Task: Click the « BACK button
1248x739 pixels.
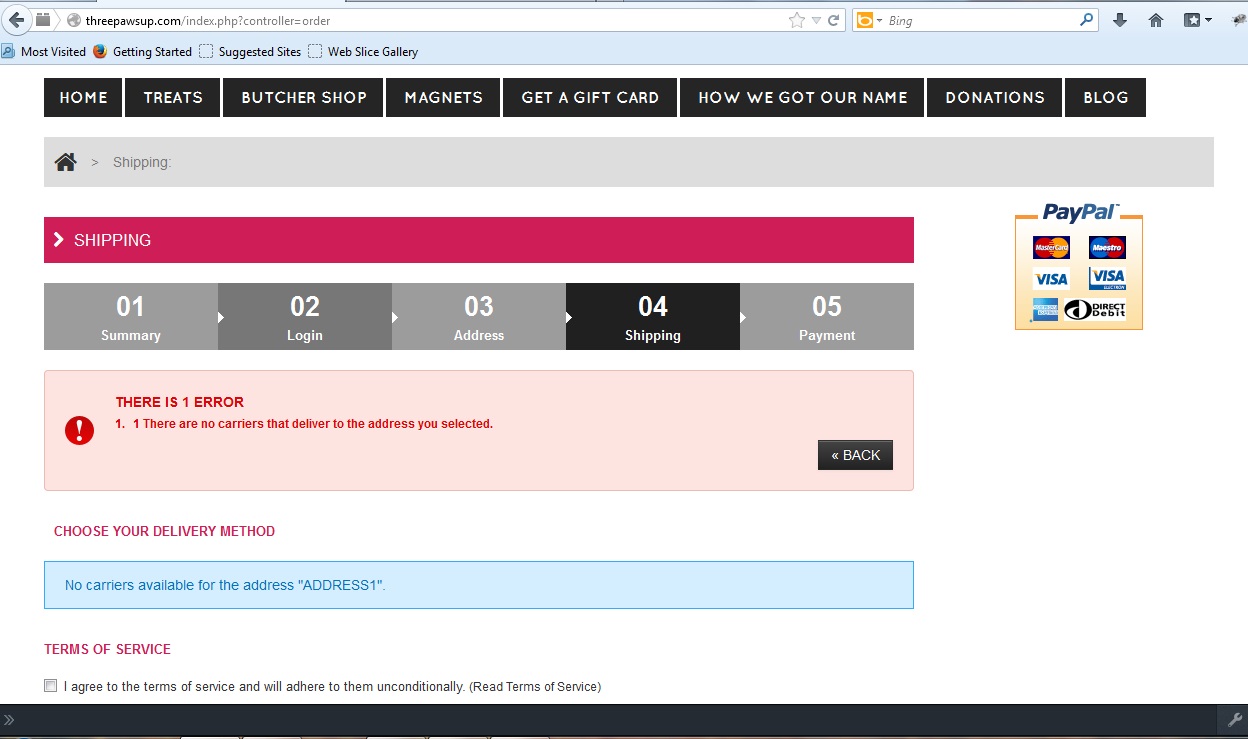Action: (855, 455)
